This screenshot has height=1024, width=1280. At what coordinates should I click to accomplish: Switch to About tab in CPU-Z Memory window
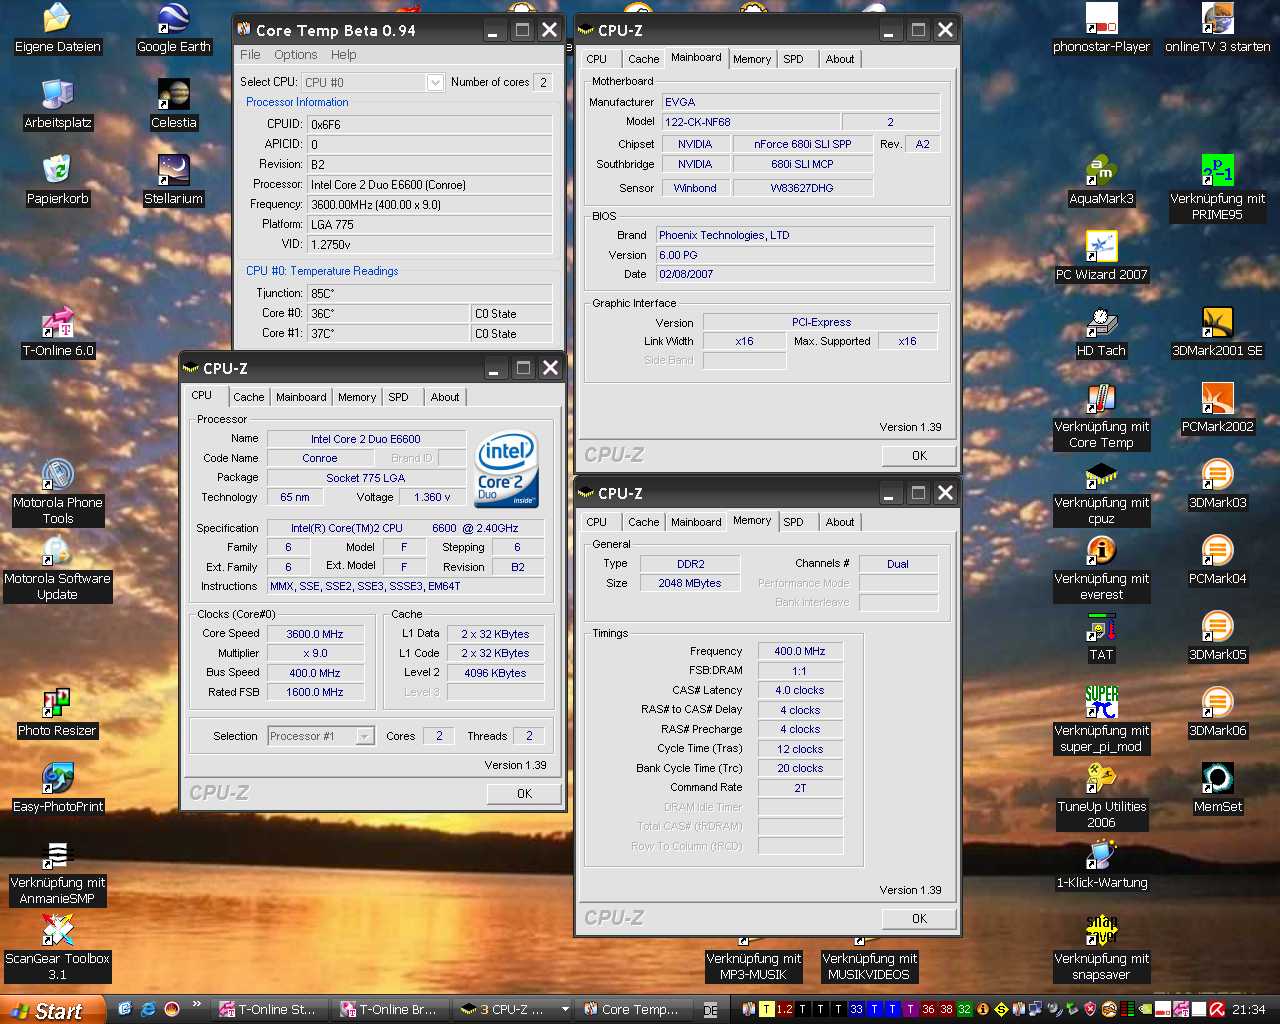[840, 522]
